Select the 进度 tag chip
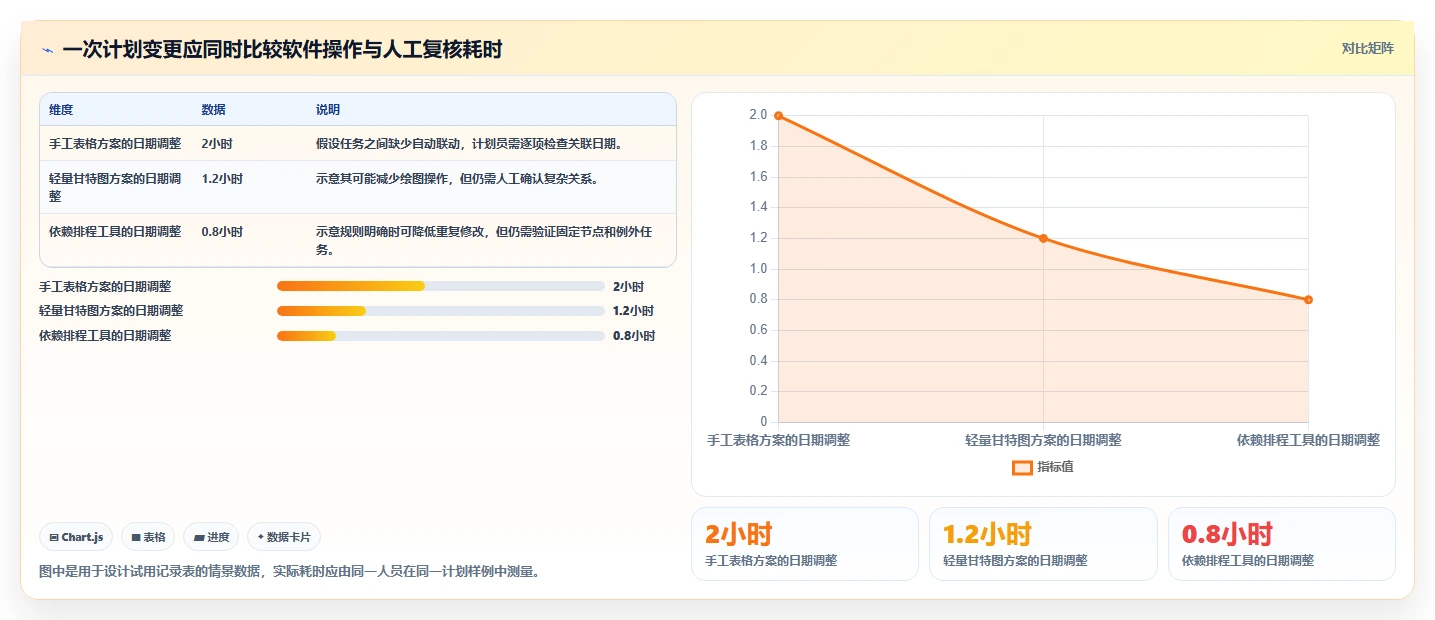 [x=211, y=537]
